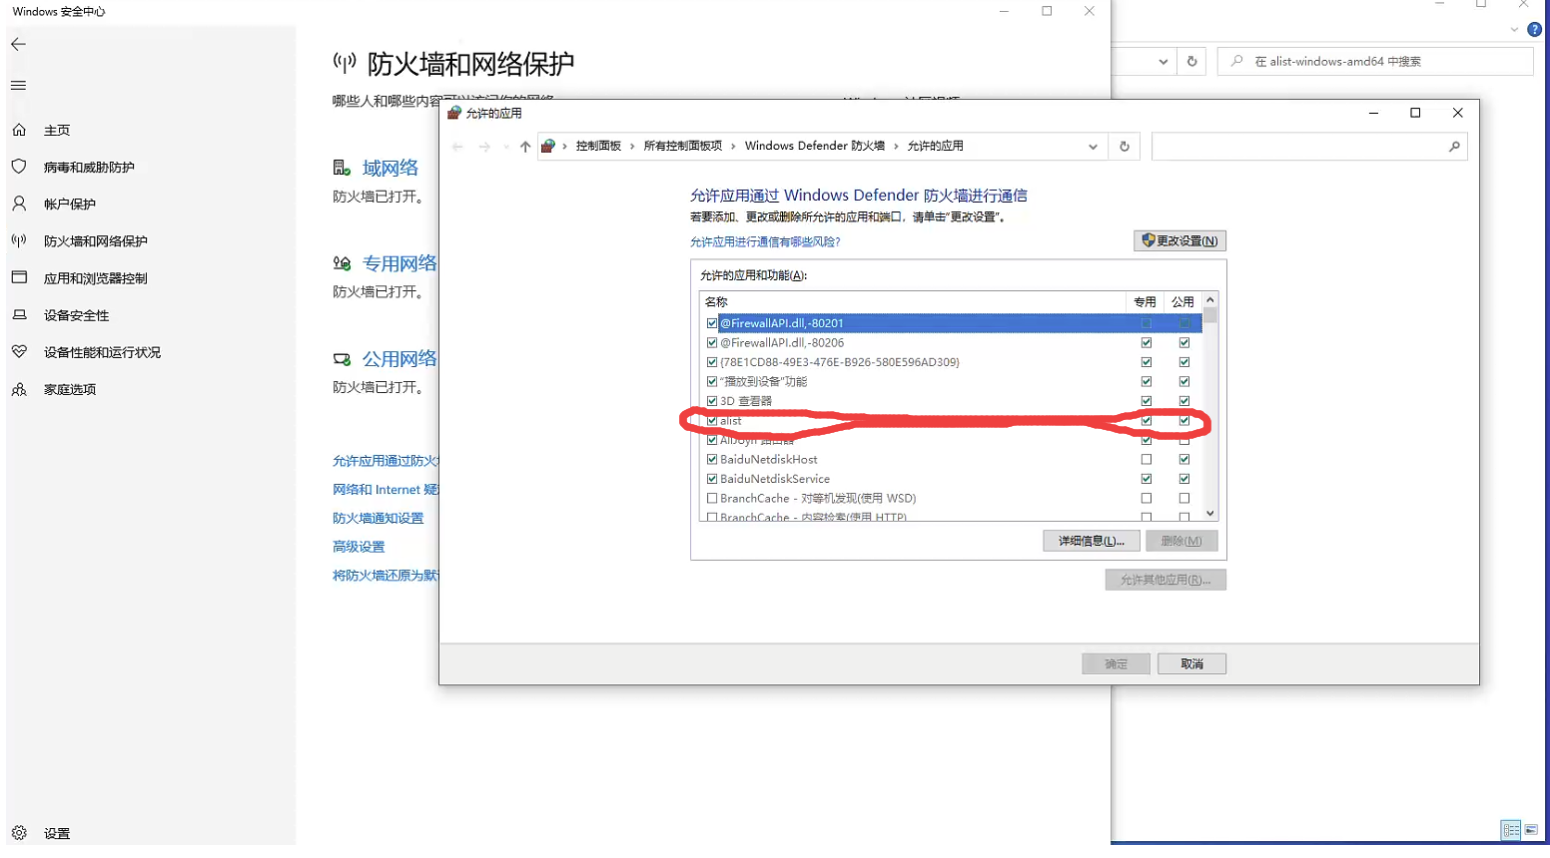1550x858 pixels.
Task: Toggle 公用 checkbox for "播放到设备"功能
Action: click(x=1184, y=381)
